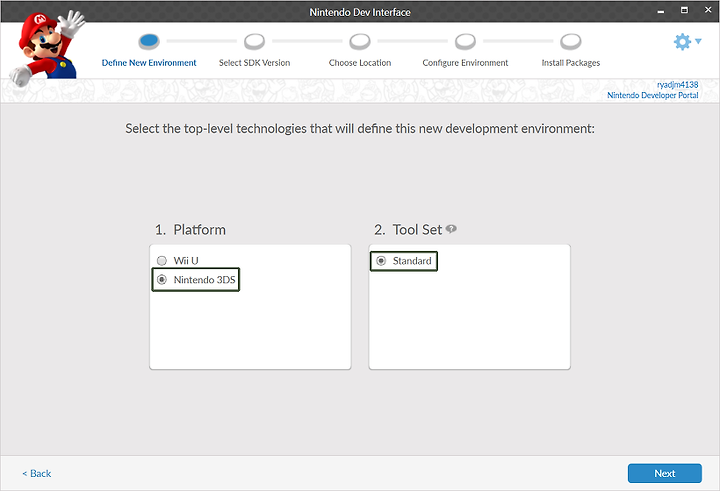720x491 pixels.
Task: Click the '1. Platform' heading
Action: tap(190, 230)
